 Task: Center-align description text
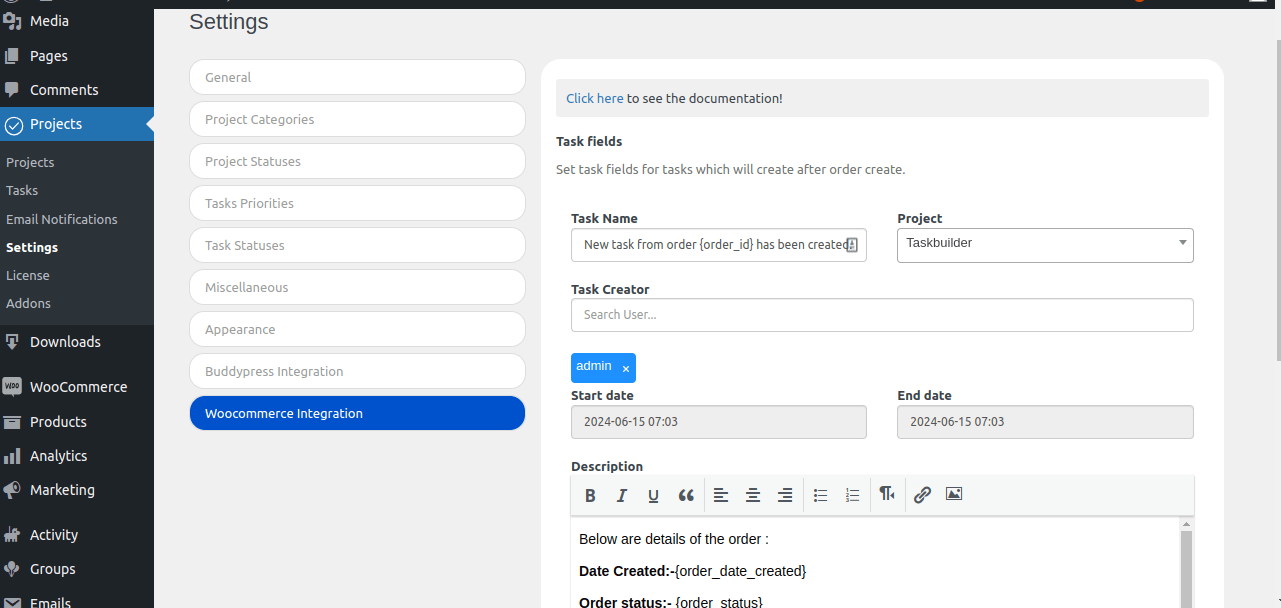point(753,495)
